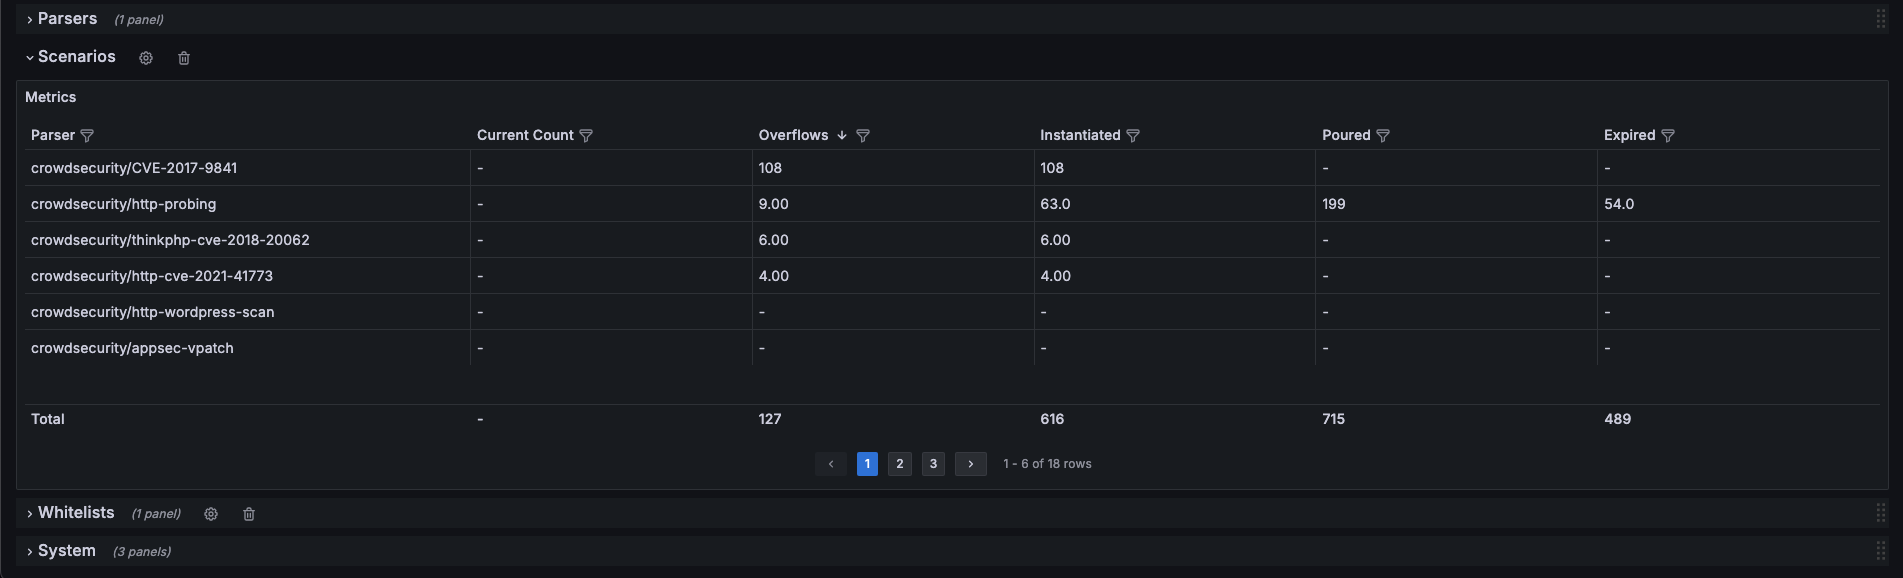Open Whitelists row settings gear
1903x578 pixels.
(211, 514)
